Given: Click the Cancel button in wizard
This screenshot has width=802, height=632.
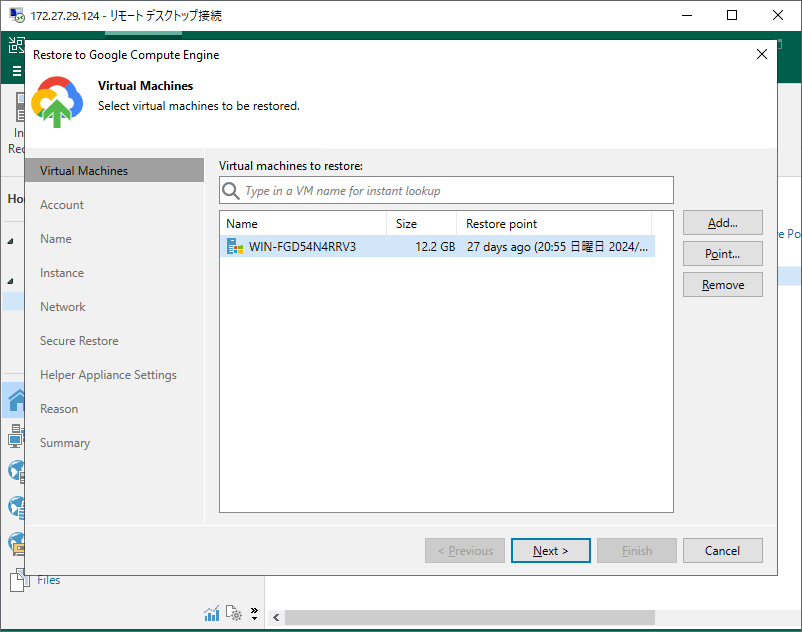Looking at the screenshot, I should pos(722,551).
